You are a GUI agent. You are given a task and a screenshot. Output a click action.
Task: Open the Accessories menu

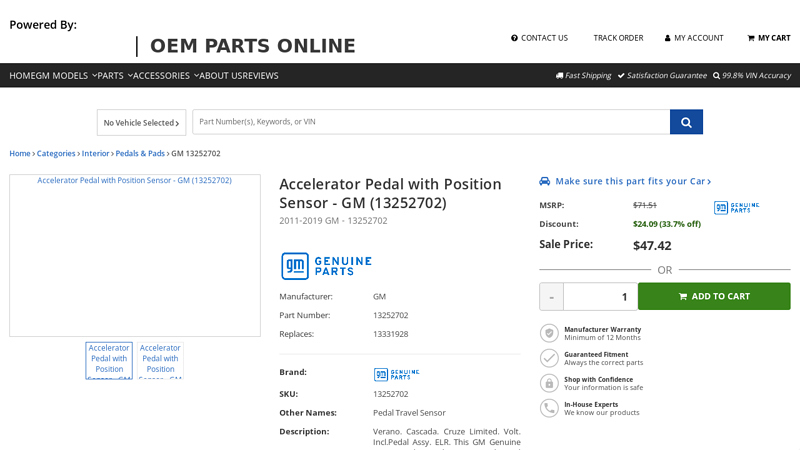(x=165, y=76)
